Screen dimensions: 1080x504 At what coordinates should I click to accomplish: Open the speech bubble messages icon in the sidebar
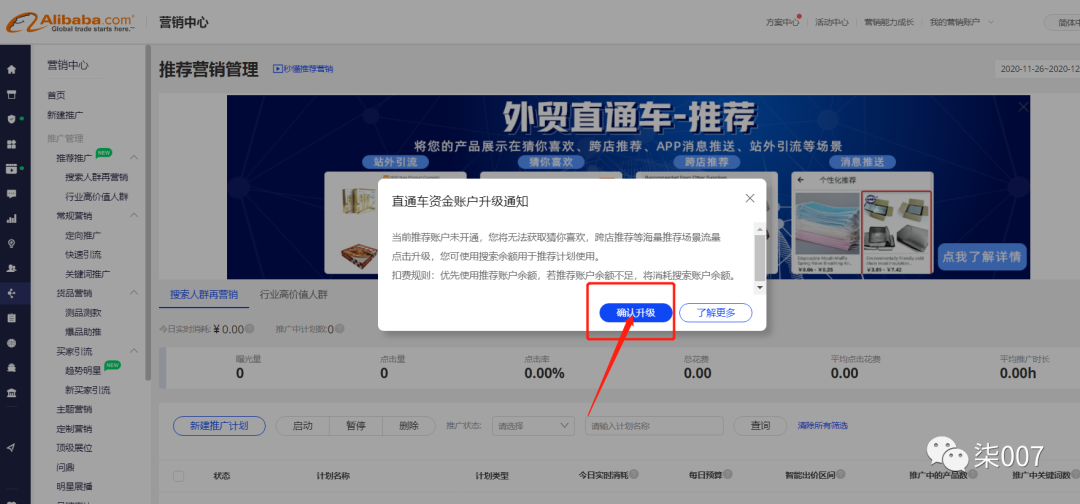11,194
